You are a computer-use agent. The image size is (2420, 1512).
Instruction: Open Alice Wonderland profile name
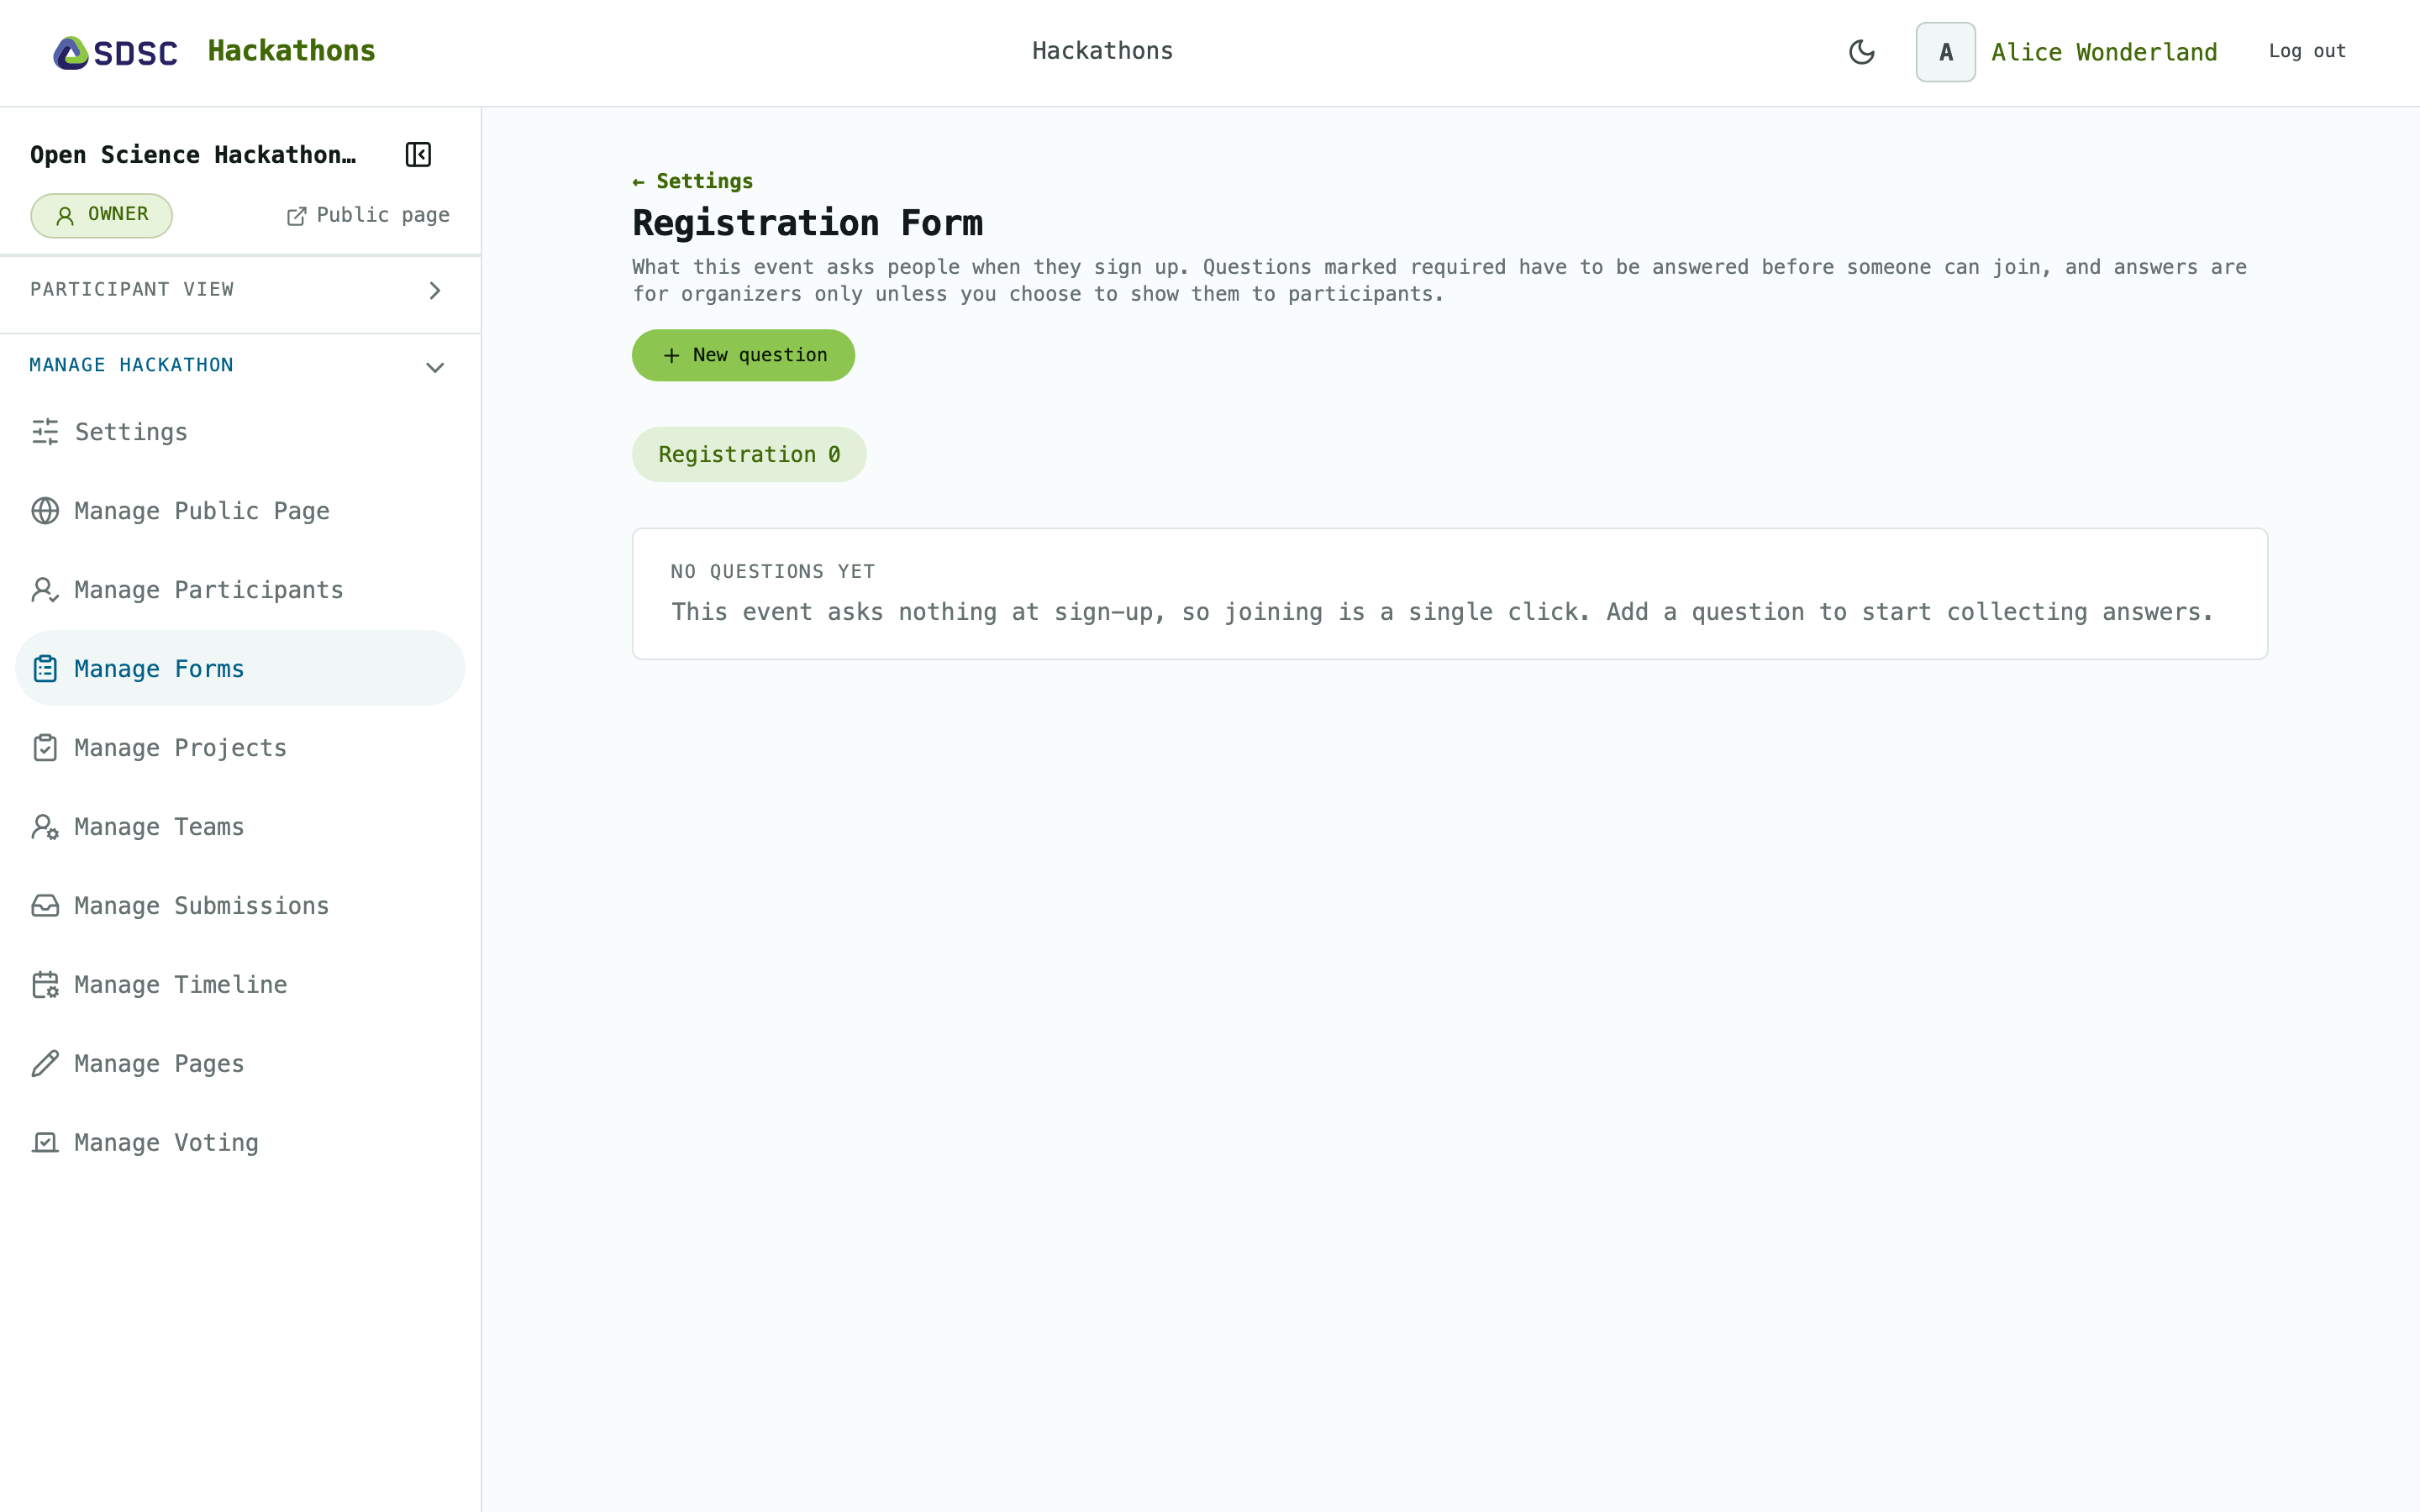[2104, 52]
